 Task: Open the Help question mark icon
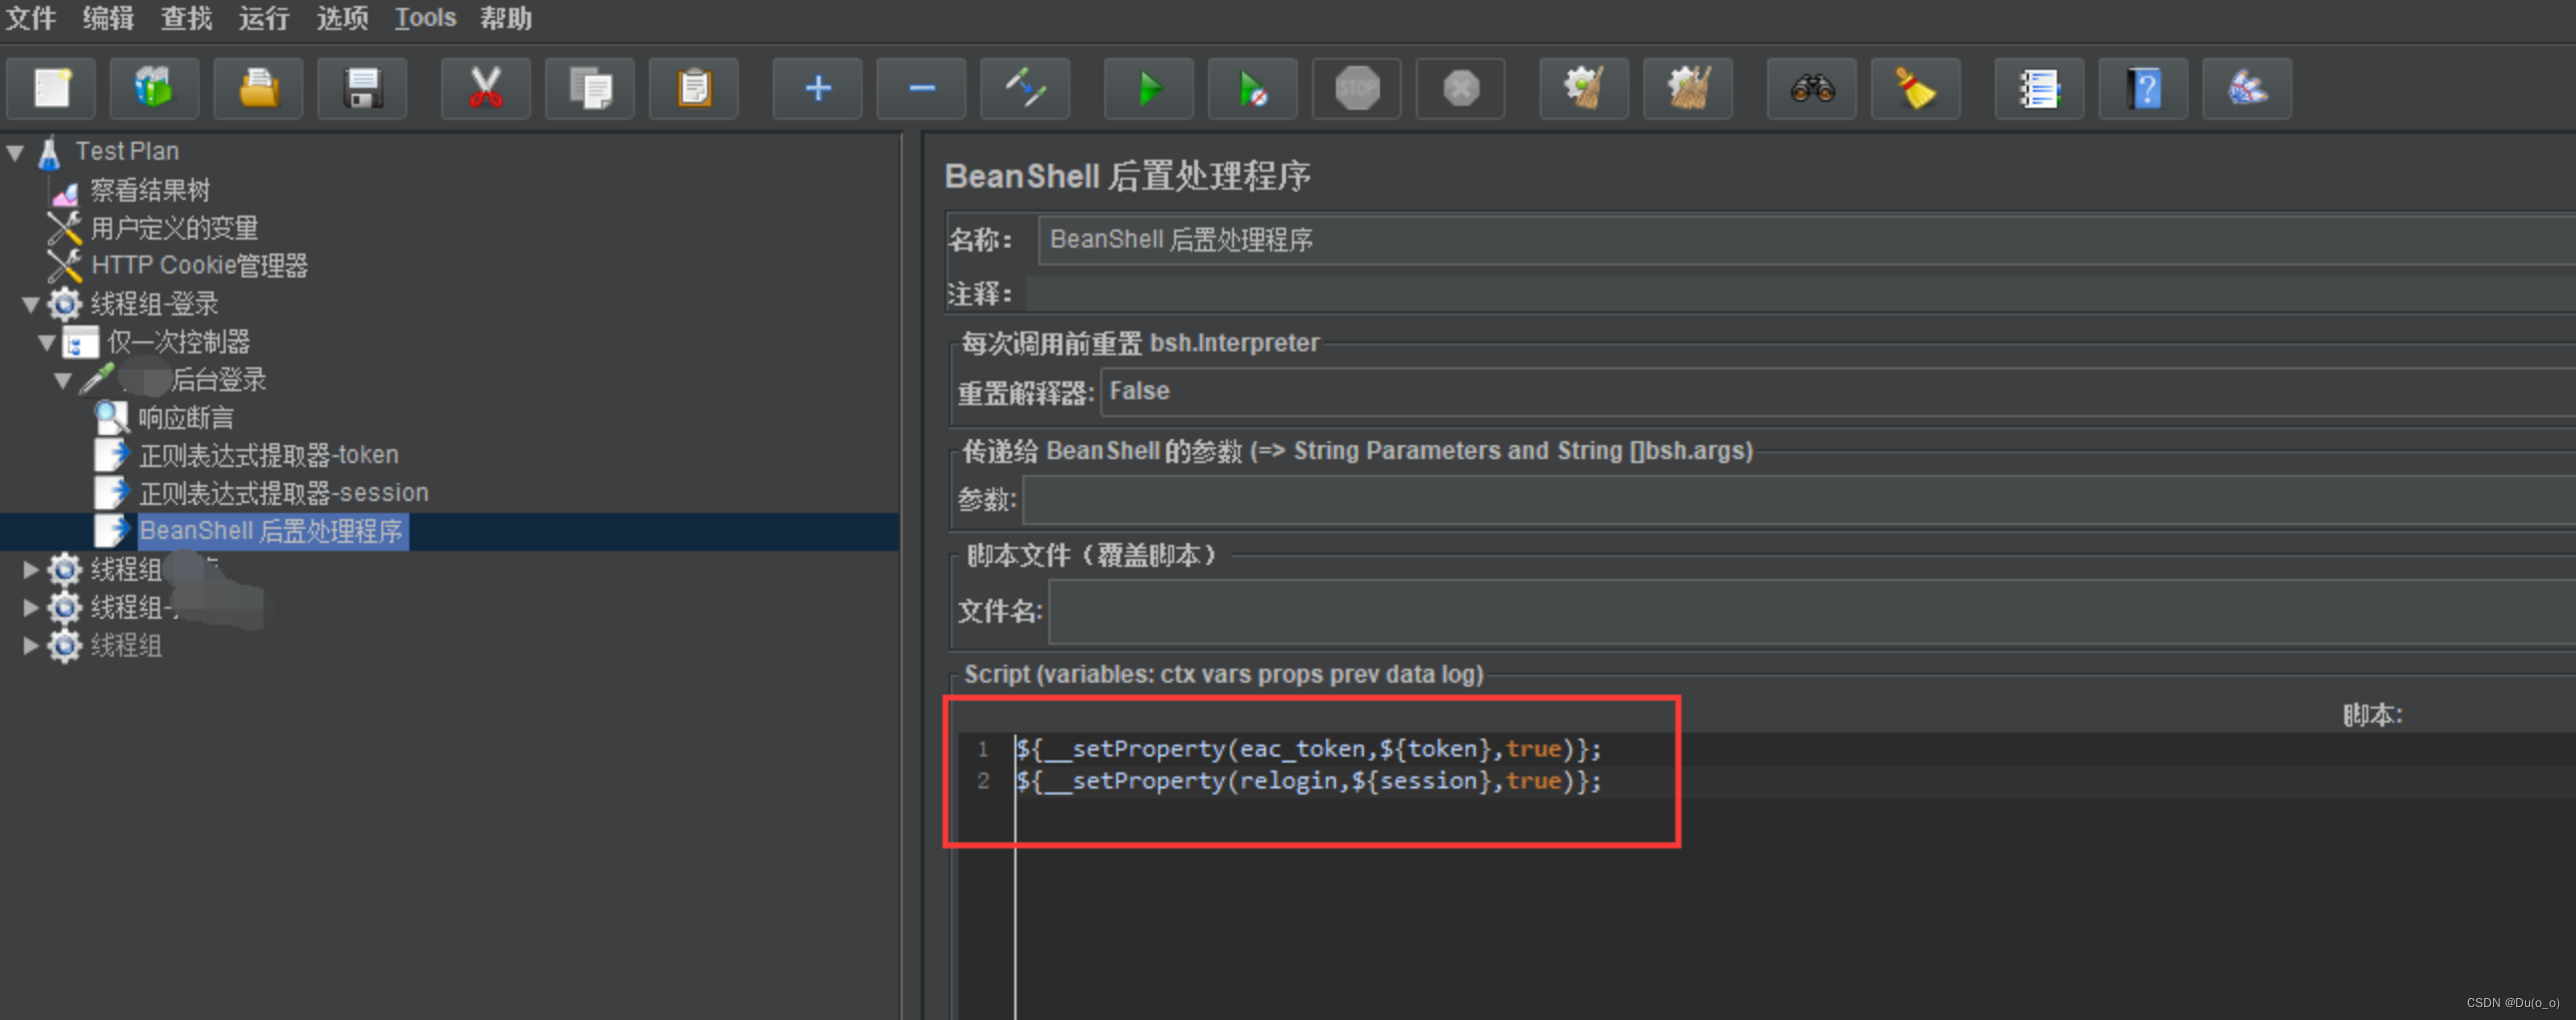2144,89
